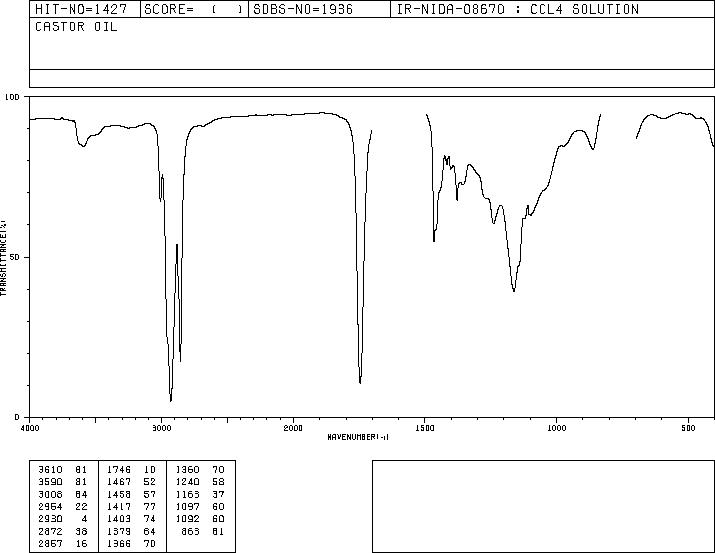Click the CASTOR OIL compound name
This screenshot has width=715, height=553.
[x=76, y=27]
